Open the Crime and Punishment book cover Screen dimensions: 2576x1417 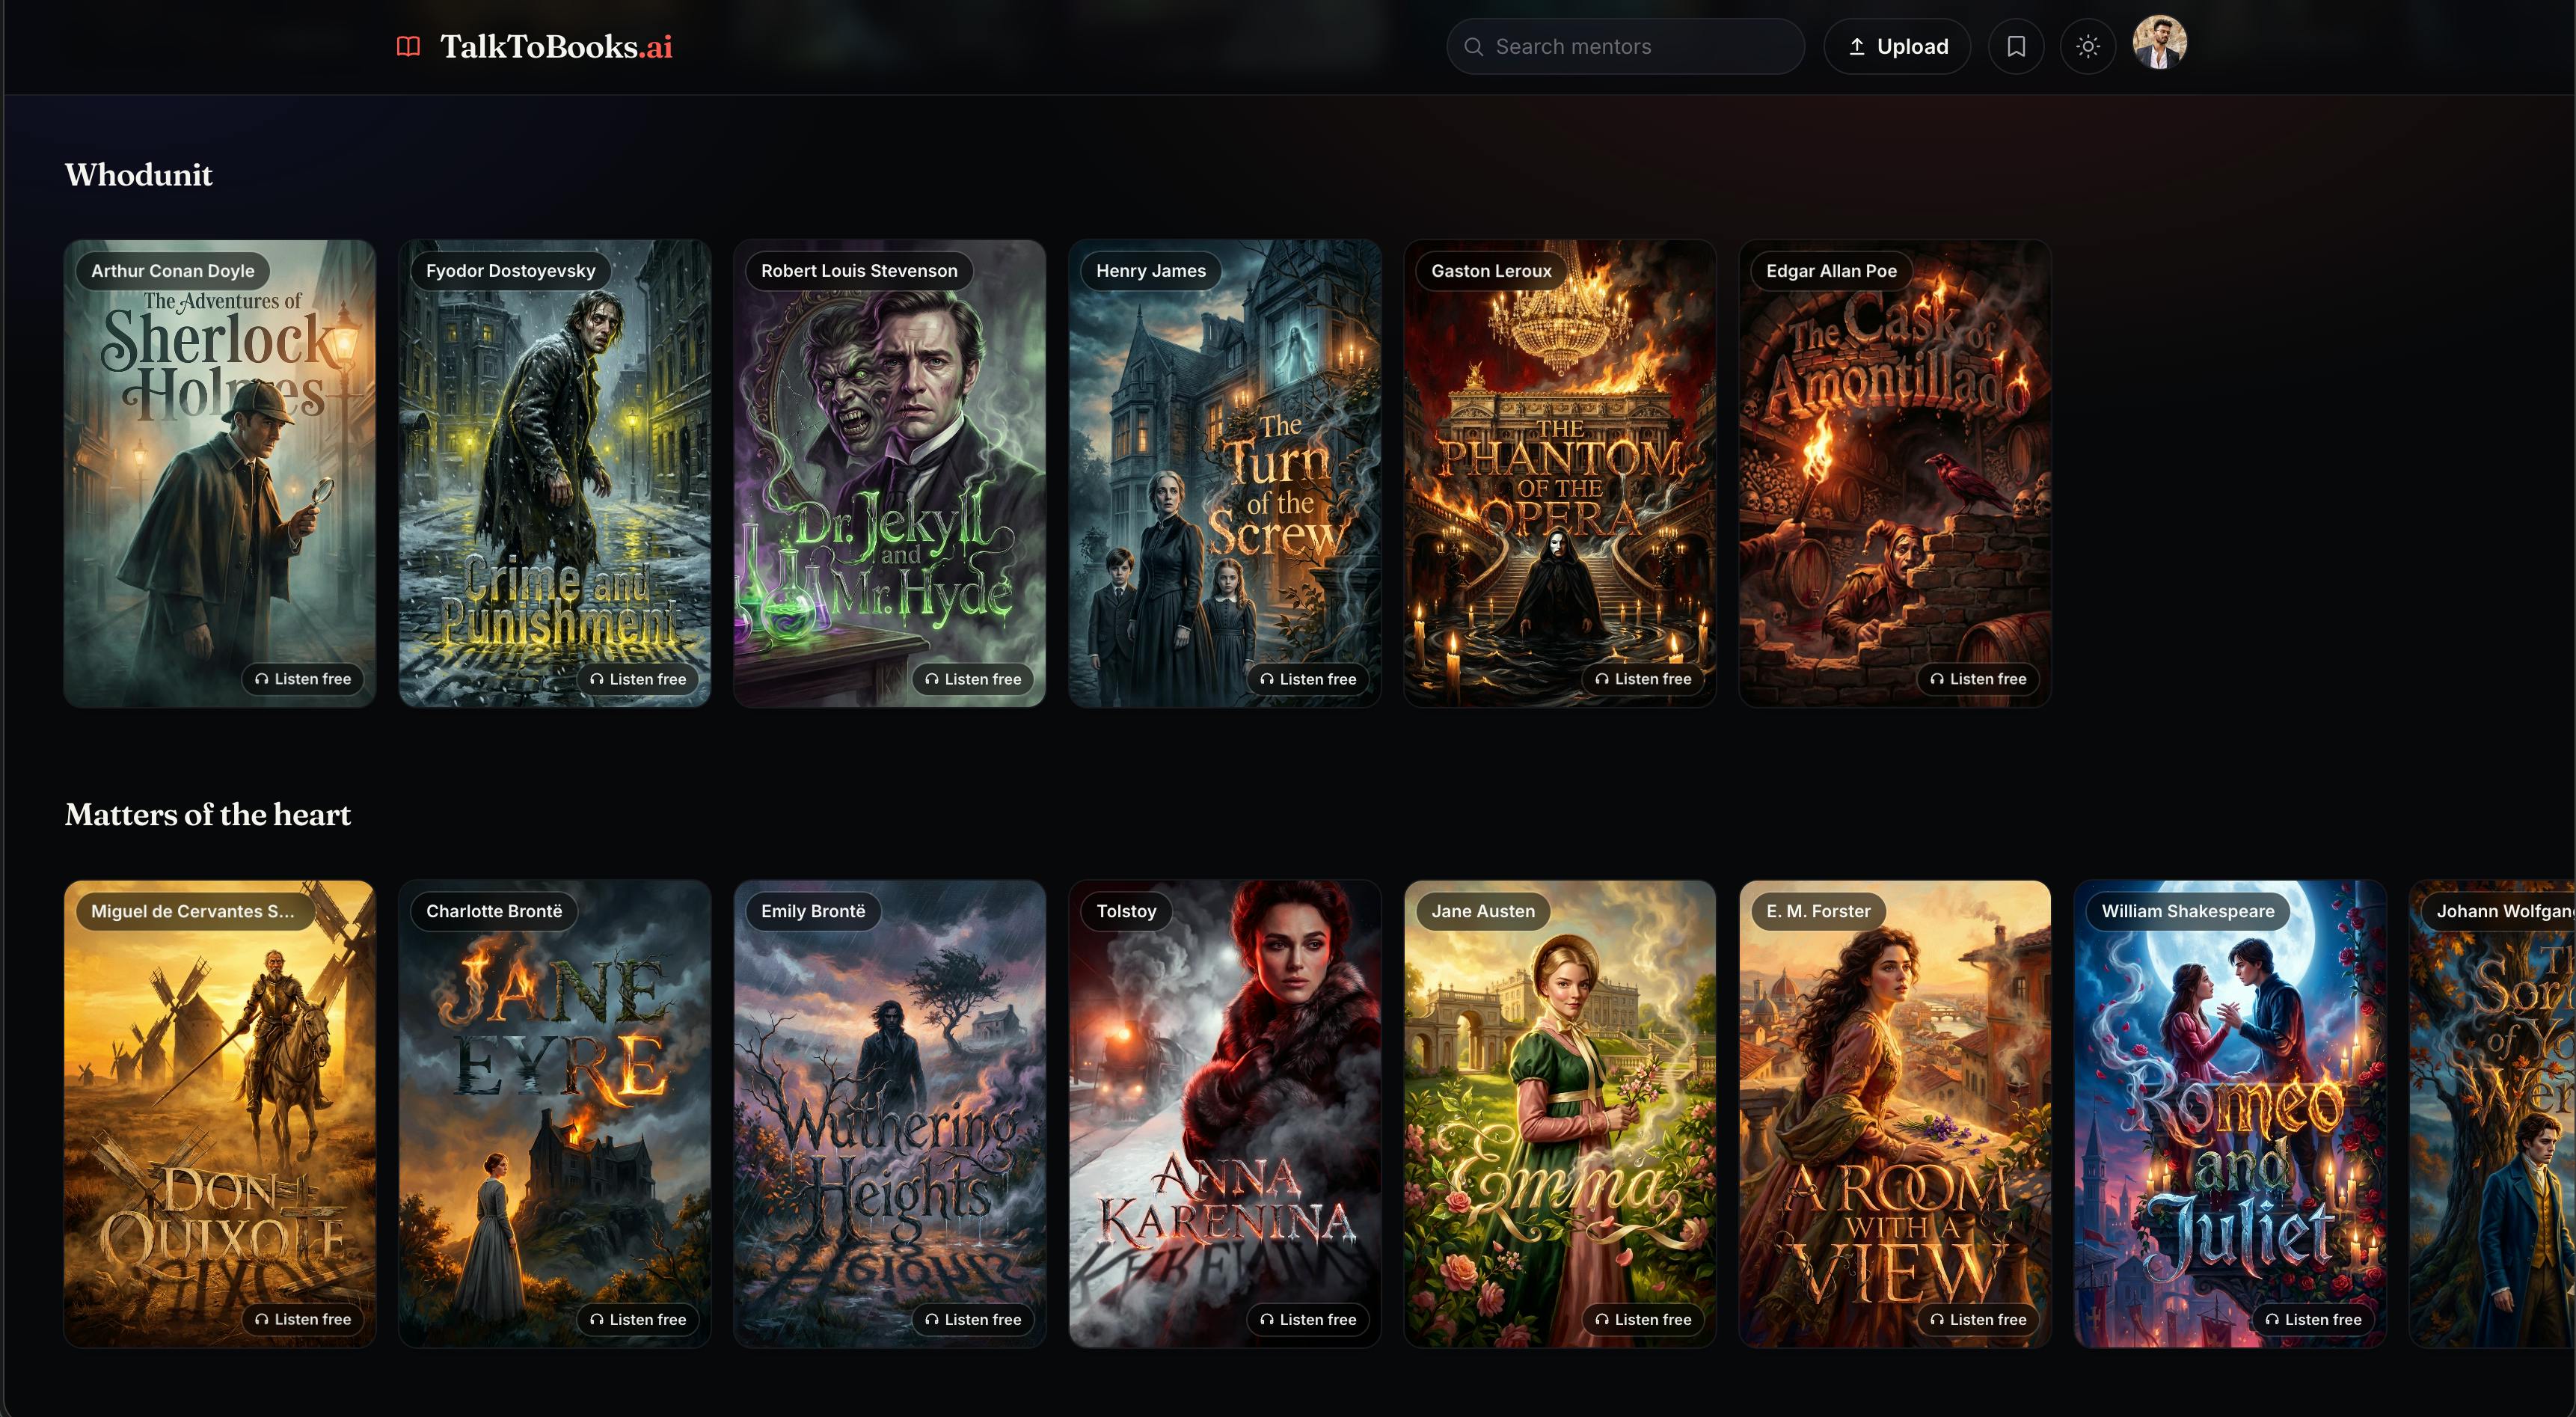click(x=555, y=473)
